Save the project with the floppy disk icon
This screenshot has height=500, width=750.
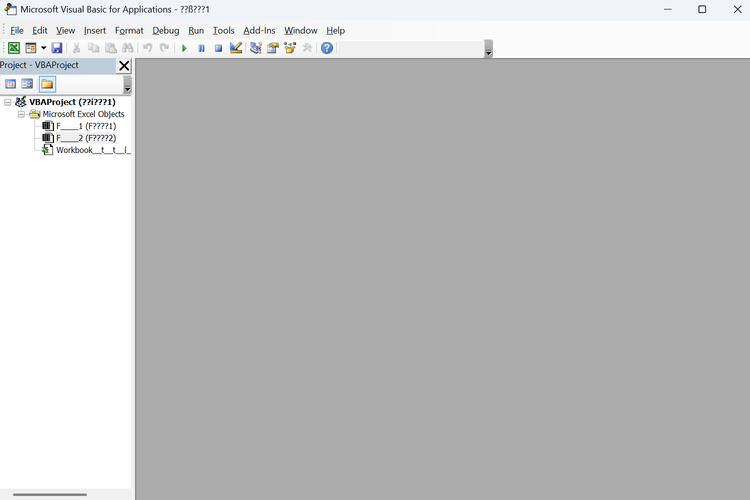click(x=57, y=48)
